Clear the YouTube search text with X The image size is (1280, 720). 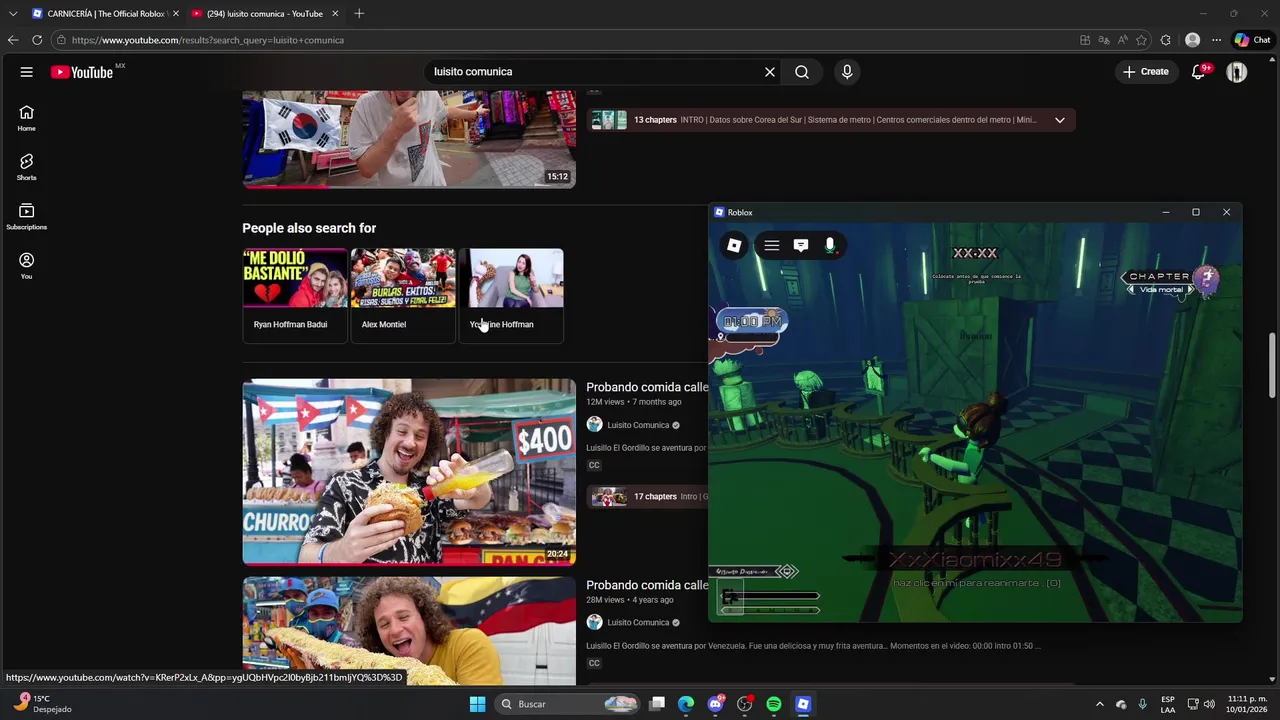click(770, 72)
